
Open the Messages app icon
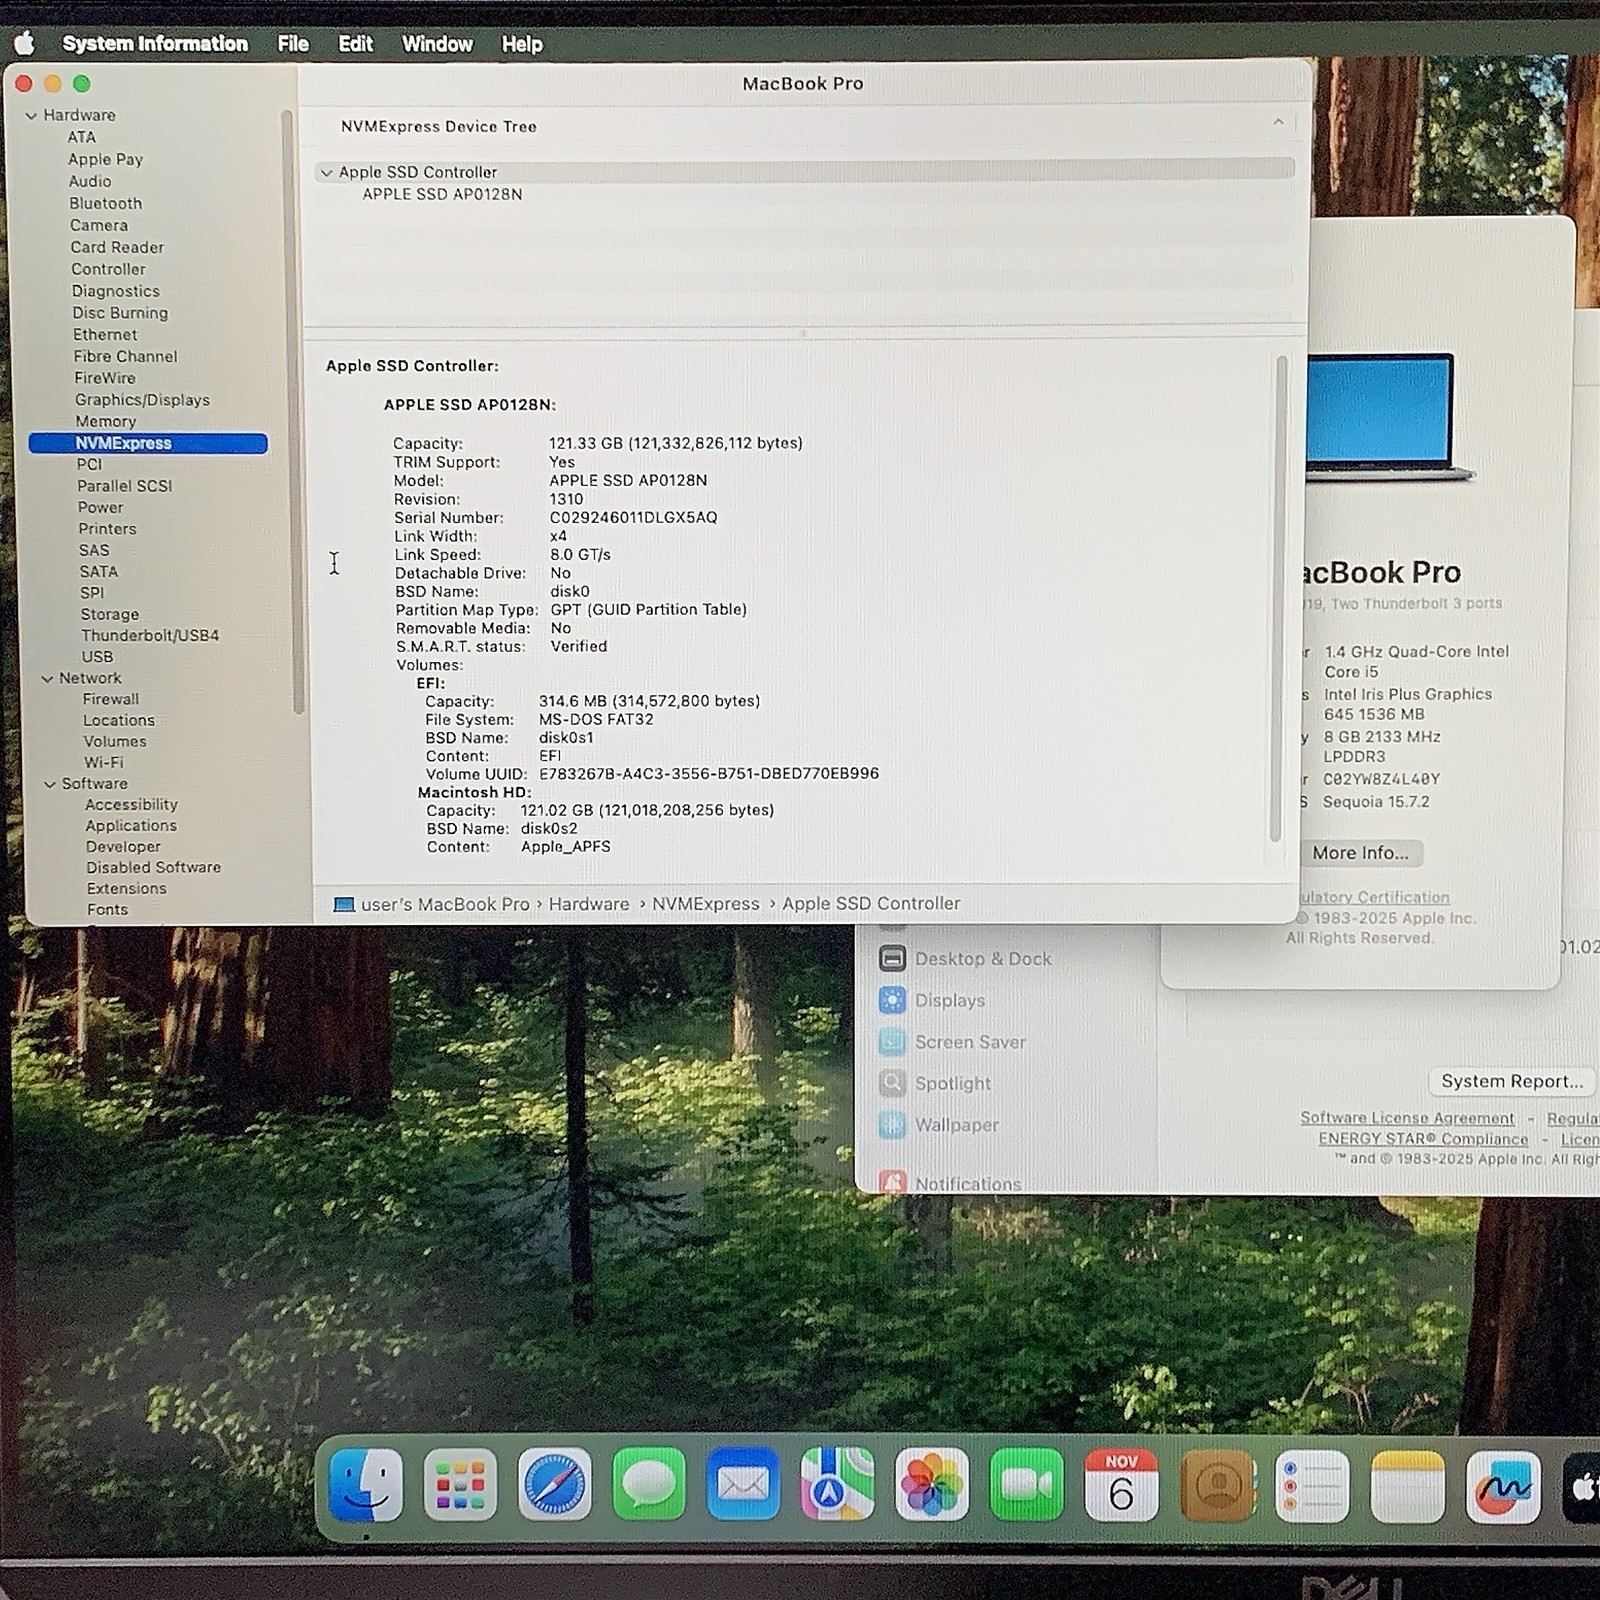tap(648, 1484)
